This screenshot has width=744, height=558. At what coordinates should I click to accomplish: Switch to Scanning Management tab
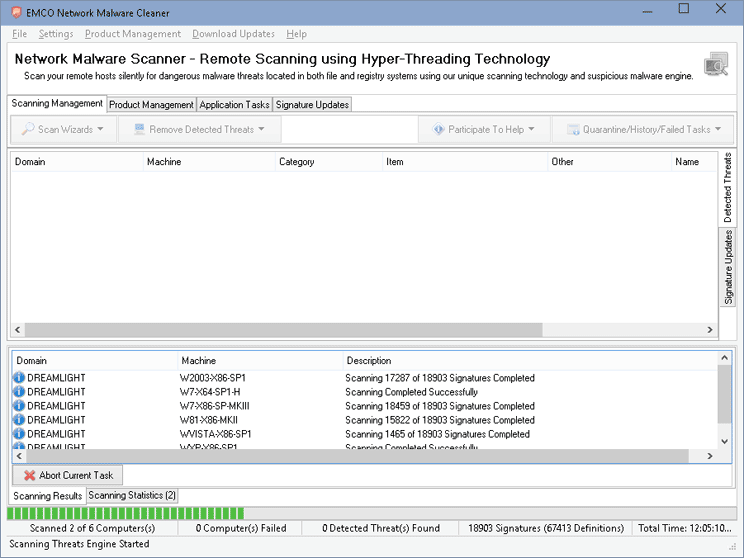click(x=57, y=103)
